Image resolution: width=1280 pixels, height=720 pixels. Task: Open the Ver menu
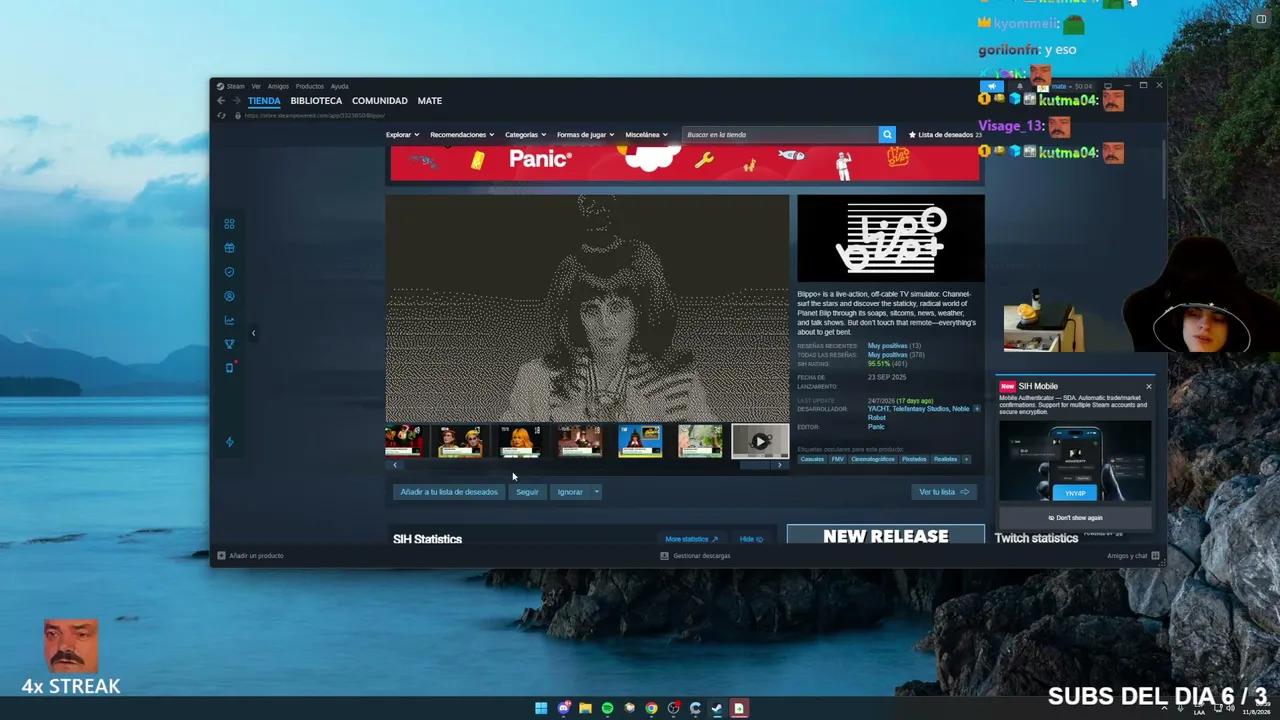coord(256,86)
